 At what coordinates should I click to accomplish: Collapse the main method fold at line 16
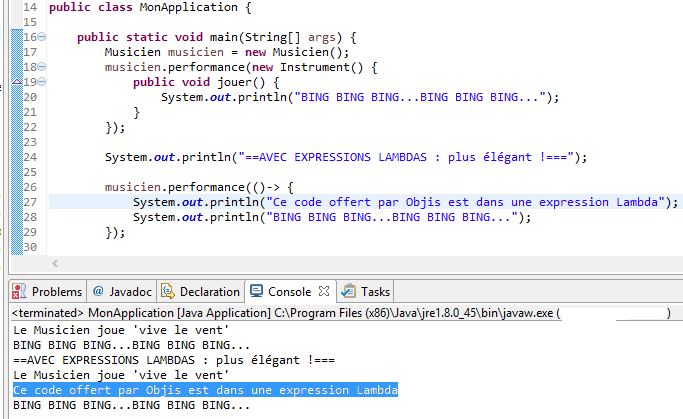tap(40, 37)
